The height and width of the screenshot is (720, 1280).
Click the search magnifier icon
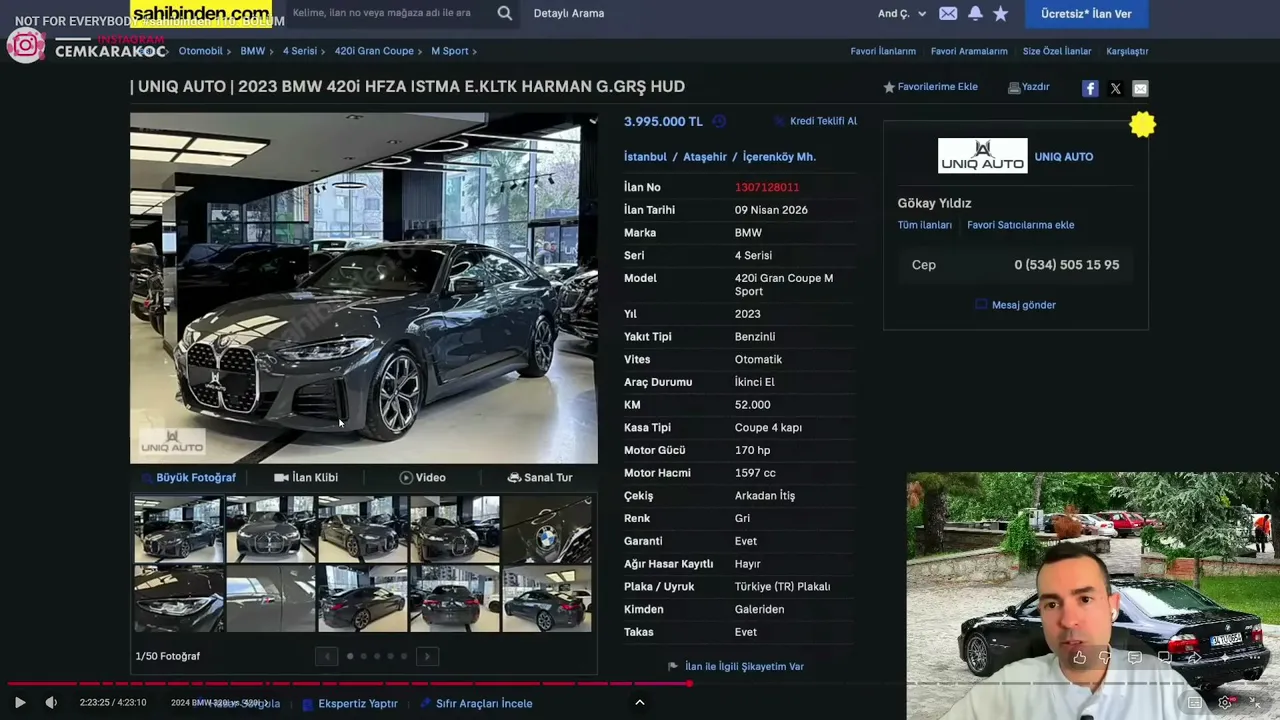pos(505,13)
